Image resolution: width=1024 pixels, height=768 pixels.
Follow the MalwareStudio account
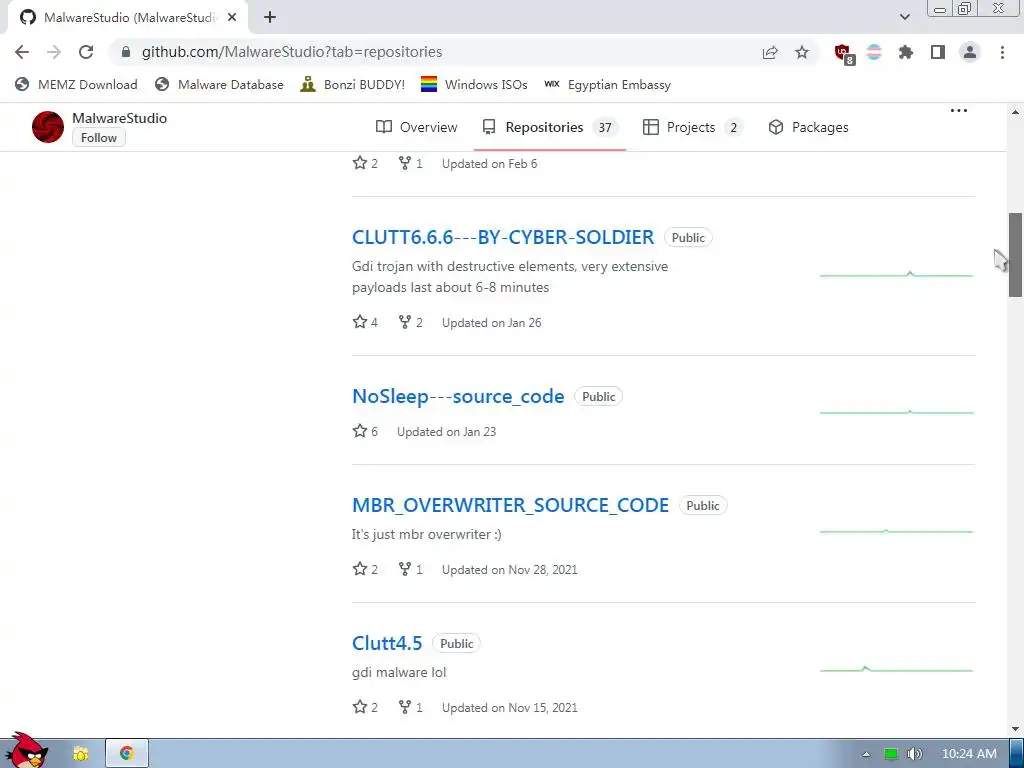pyautogui.click(x=99, y=138)
